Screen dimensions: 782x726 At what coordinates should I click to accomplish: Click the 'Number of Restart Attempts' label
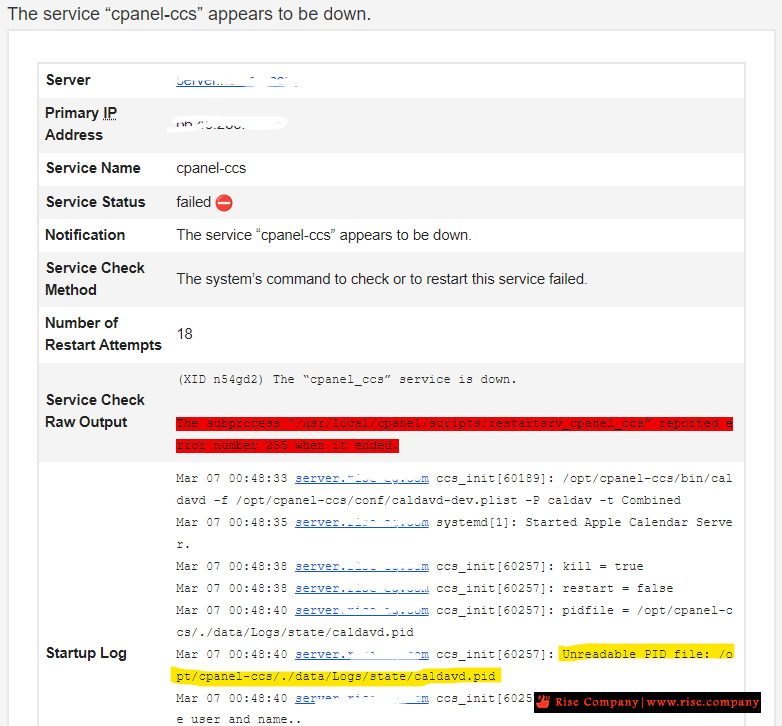click(103, 334)
